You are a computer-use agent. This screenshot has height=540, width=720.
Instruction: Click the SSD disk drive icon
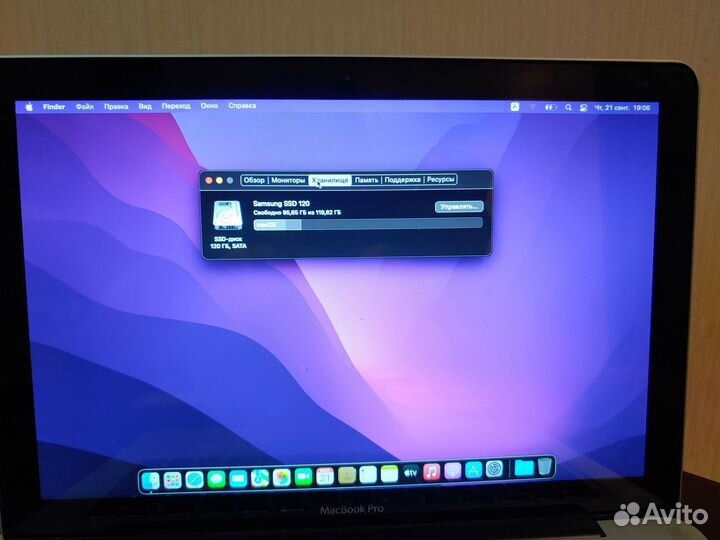click(x=227, y=215)
